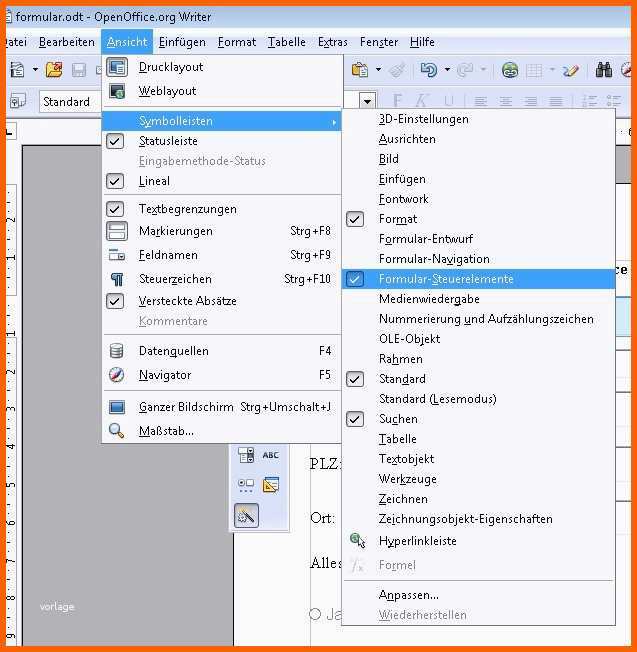Click the new document toolbar icon
The image size is (637, 652).
tap(17, 70)
